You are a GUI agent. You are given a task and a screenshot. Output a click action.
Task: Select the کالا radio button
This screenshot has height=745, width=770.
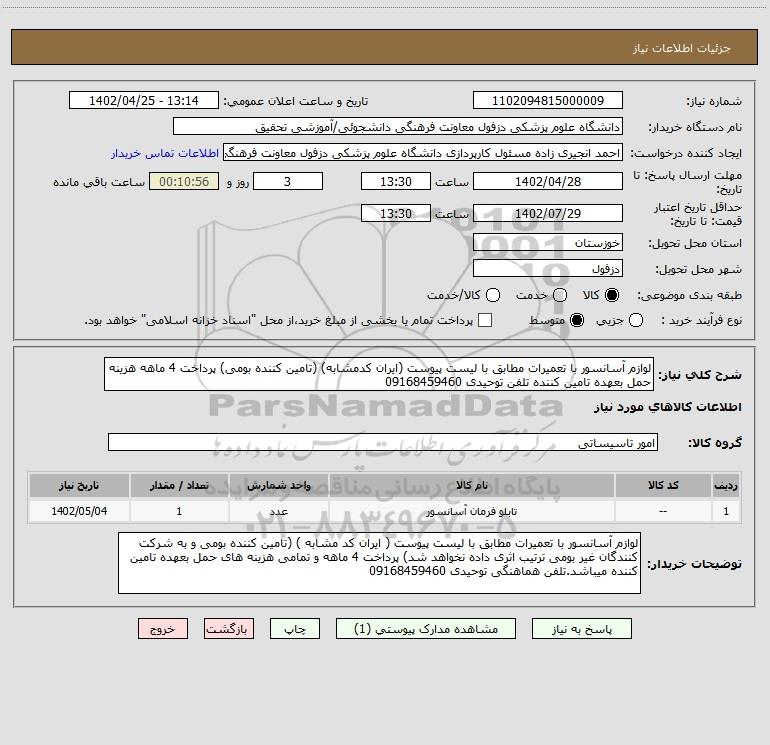[x=612, y=295]
